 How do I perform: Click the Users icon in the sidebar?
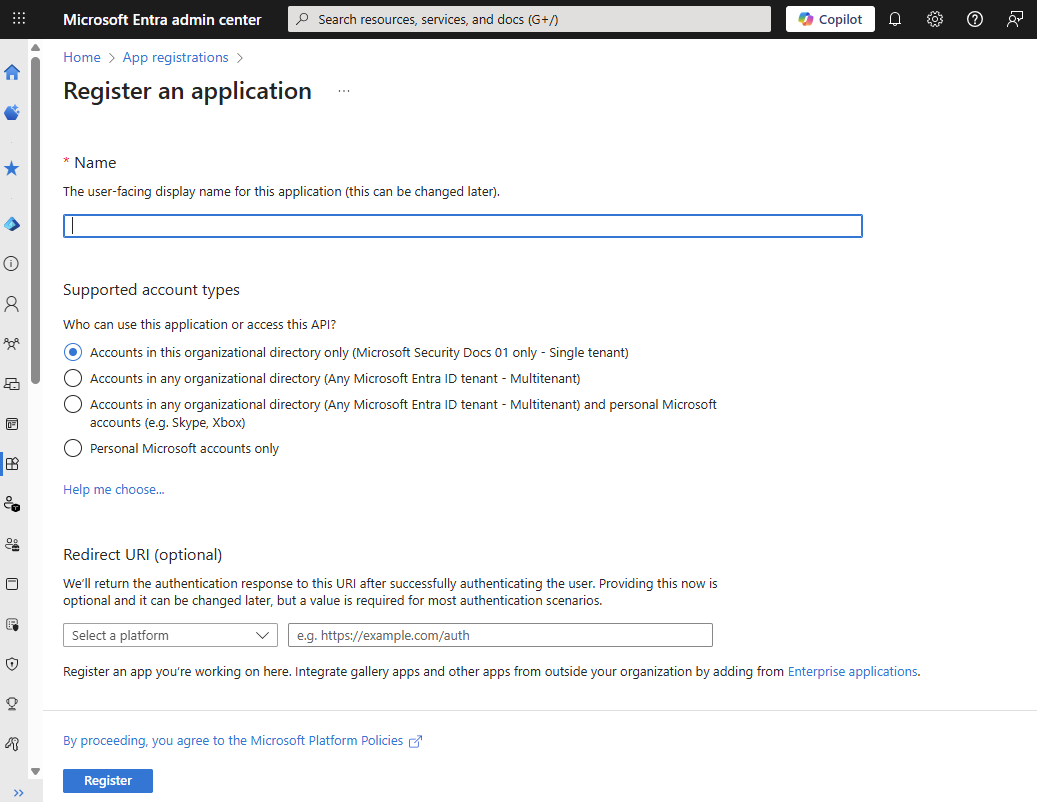tap(12, 304)
